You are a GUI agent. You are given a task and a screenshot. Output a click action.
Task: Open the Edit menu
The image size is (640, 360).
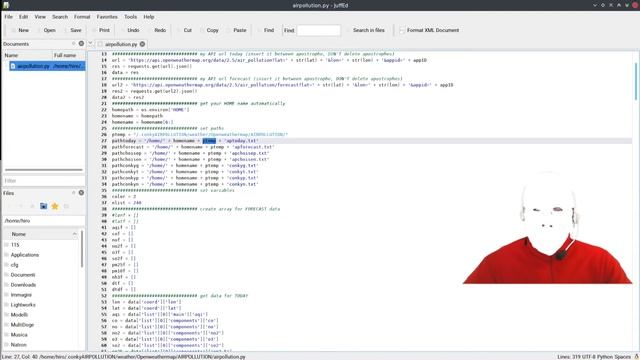point(23,17)
